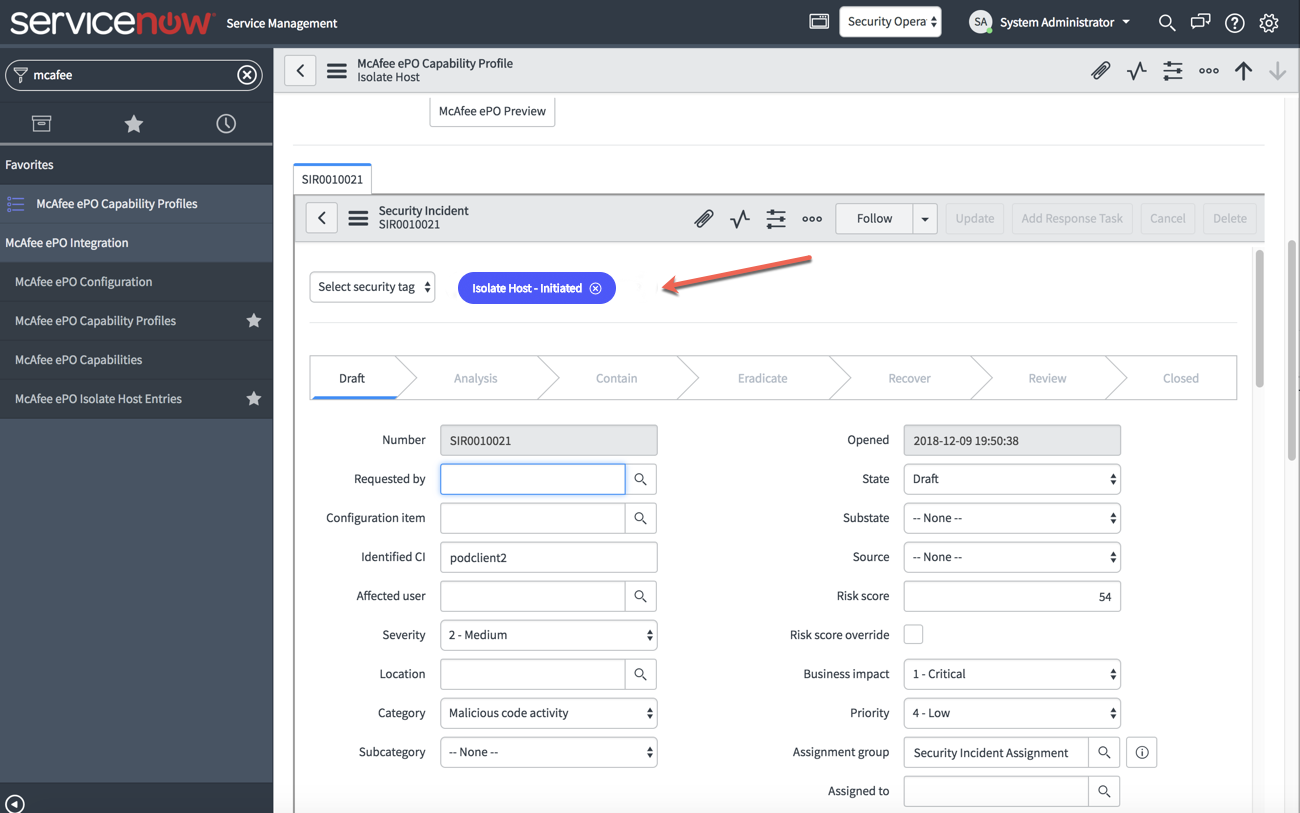The height and width of the screenshot is (813, 1300).
Task: Open Select security tag dropdown
Action: [x=372, y=287]
